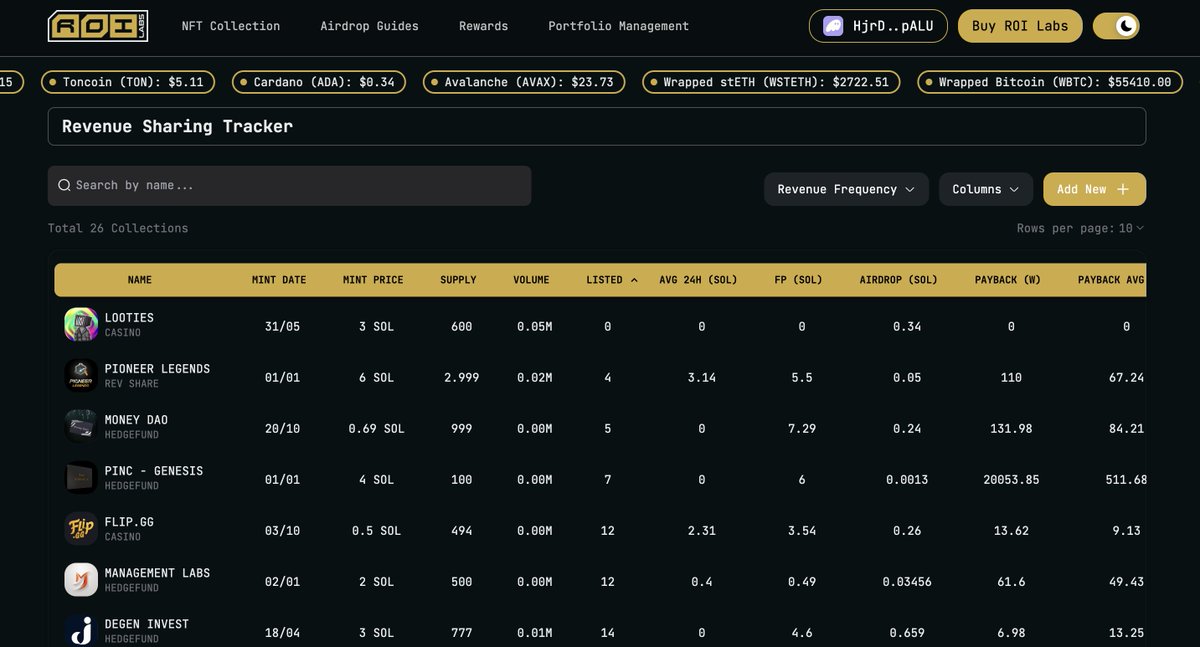Open the NFT Collection menu
The height and width of the screenshot is (647, 1200).
click(231, 26)
